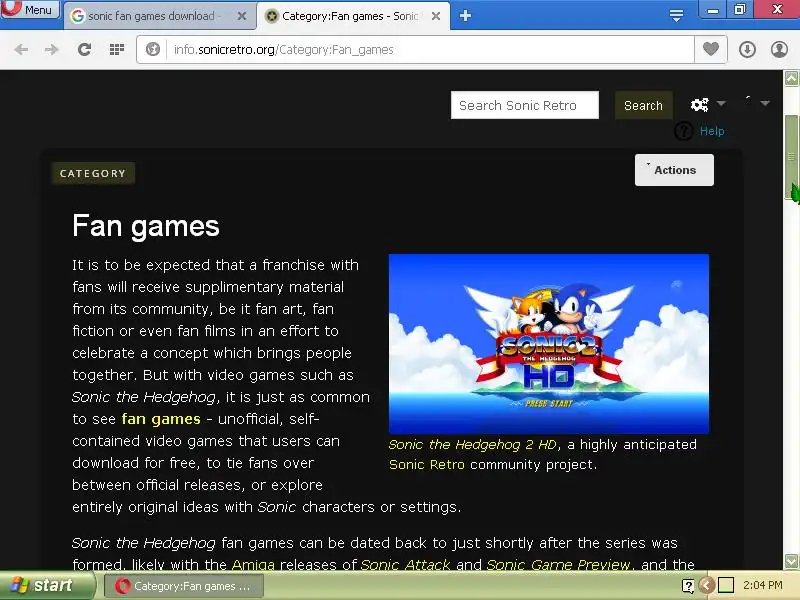Click the scrollbar up arrow
800x600 pixels.
tap(791, 79)
